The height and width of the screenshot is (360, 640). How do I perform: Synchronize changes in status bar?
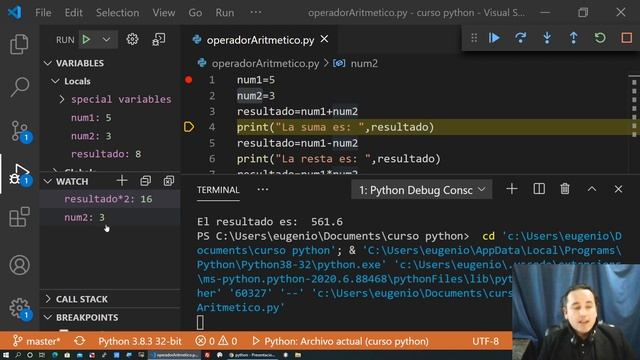pos(80,341)
